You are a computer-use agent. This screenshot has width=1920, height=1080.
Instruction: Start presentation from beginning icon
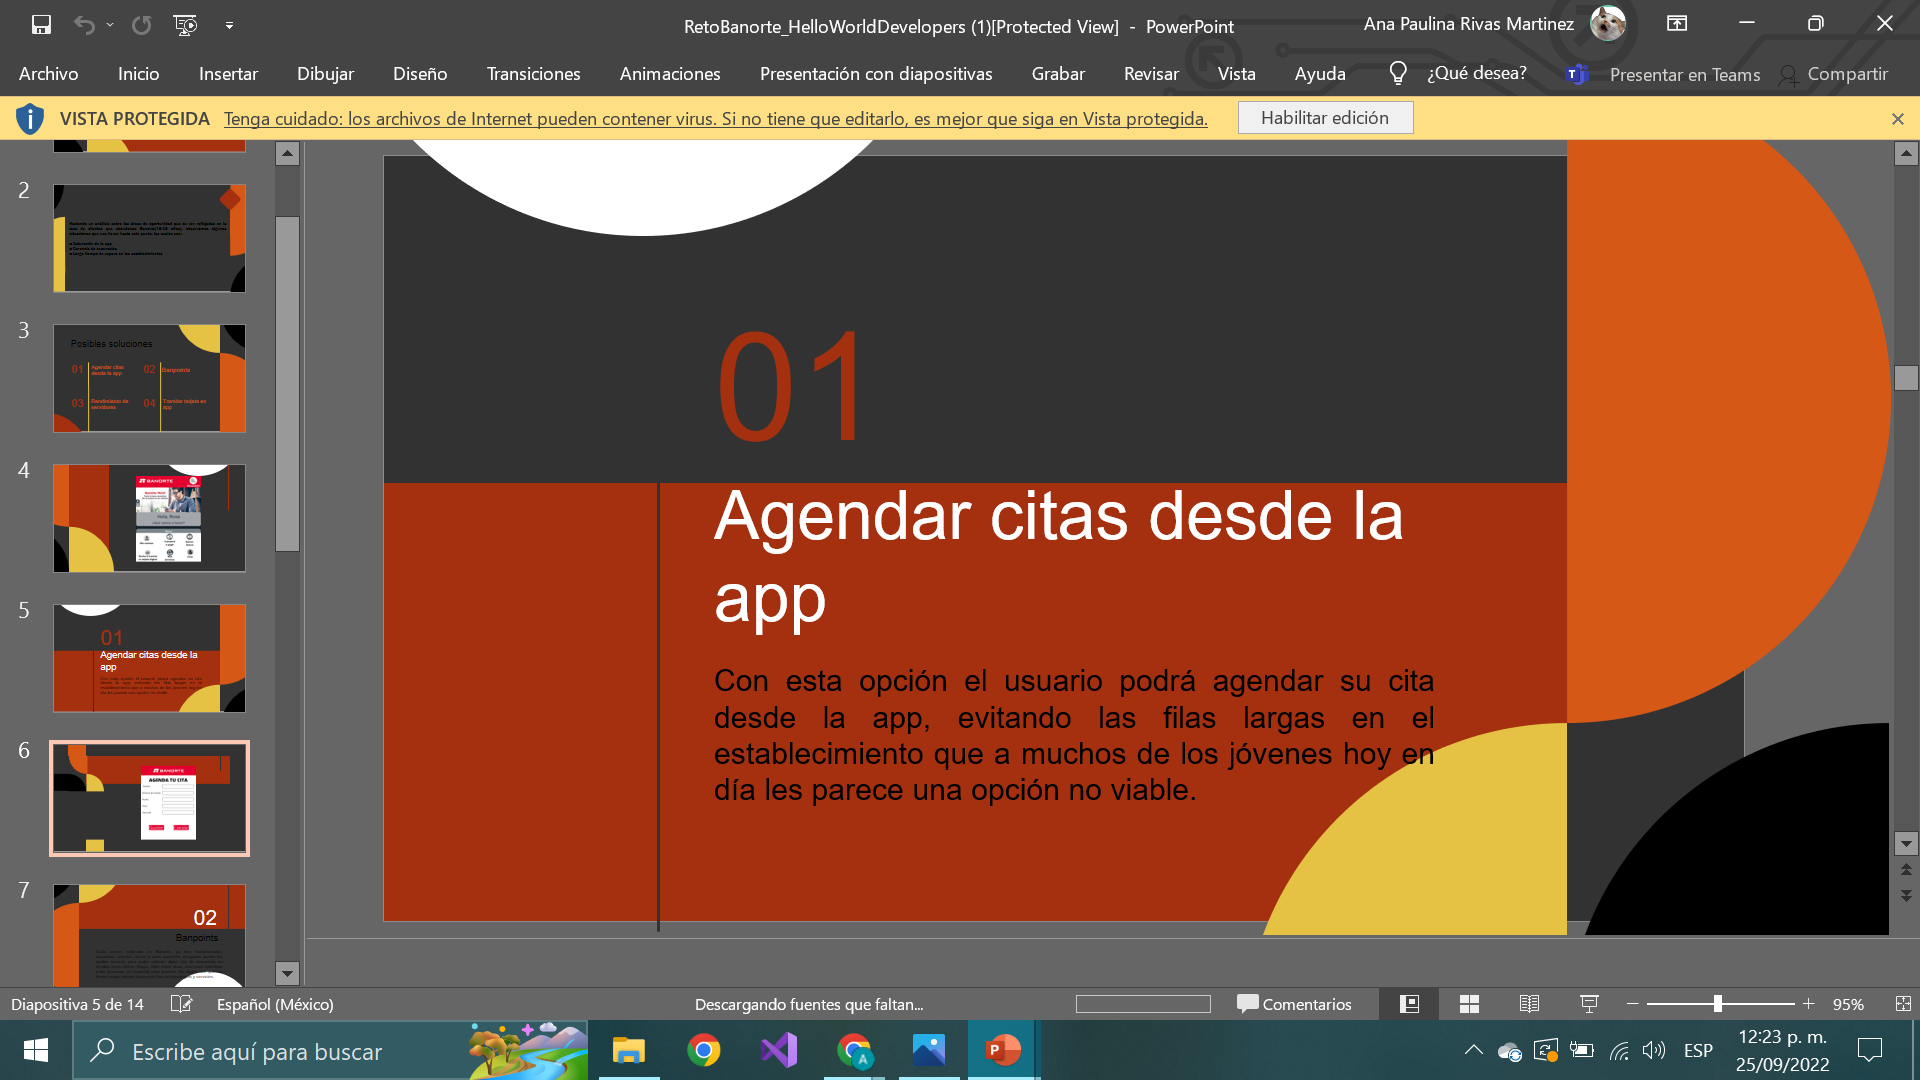pos(185,25)
